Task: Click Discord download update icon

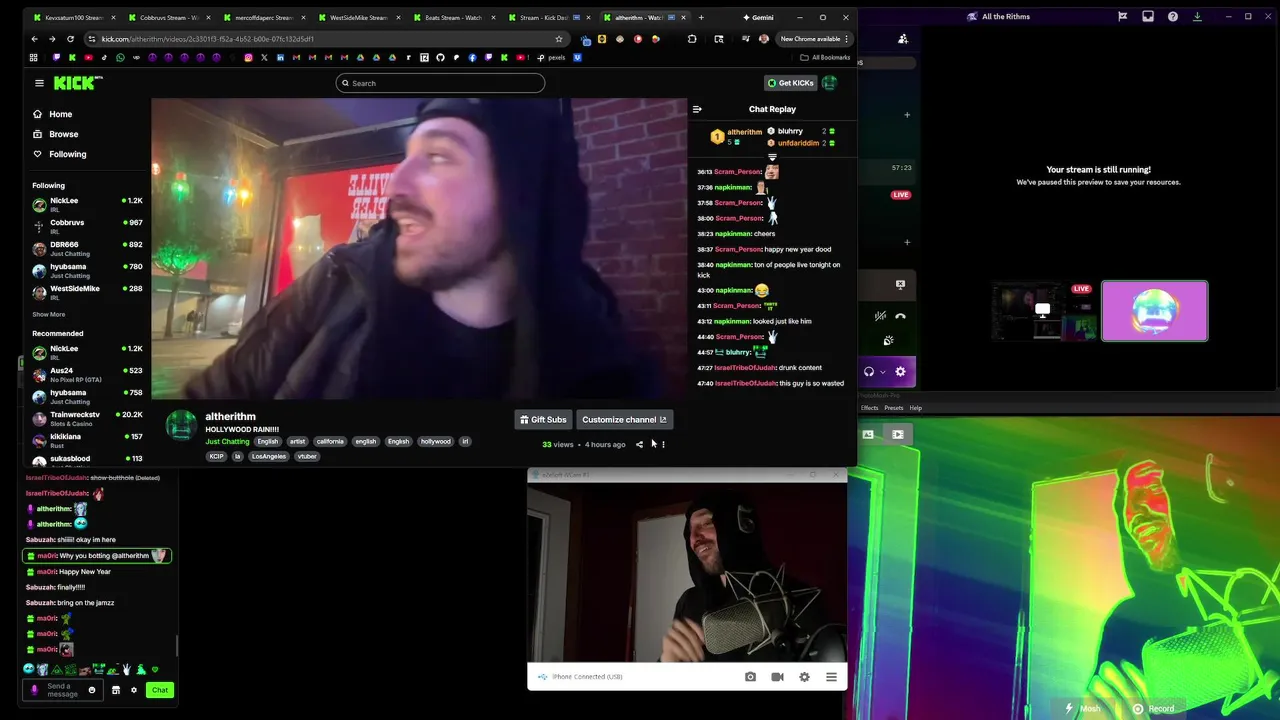Action: [x=1197, y=17]
